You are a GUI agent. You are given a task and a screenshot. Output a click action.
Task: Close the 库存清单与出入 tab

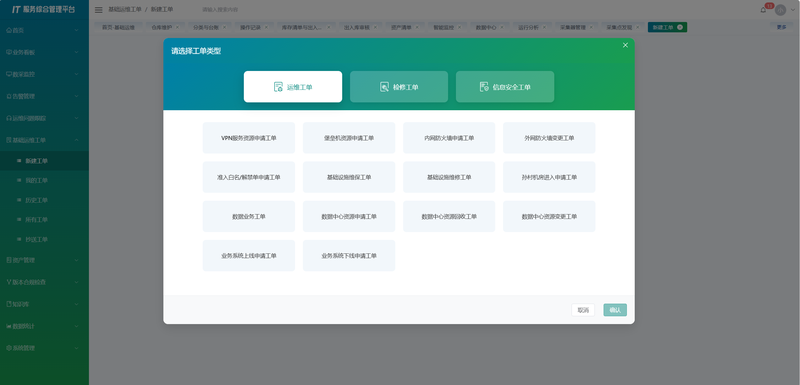[x=329, y=28]
